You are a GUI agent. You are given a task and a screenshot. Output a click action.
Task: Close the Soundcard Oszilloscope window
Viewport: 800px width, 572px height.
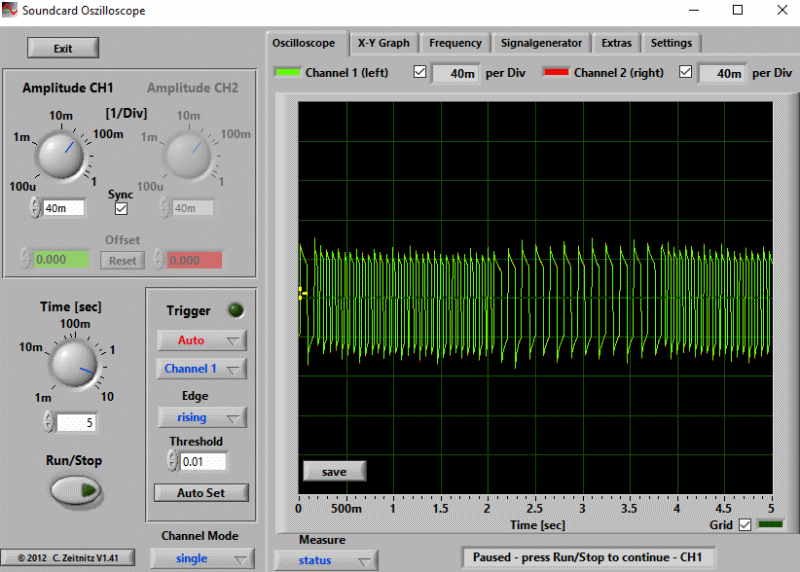(782, 10)
